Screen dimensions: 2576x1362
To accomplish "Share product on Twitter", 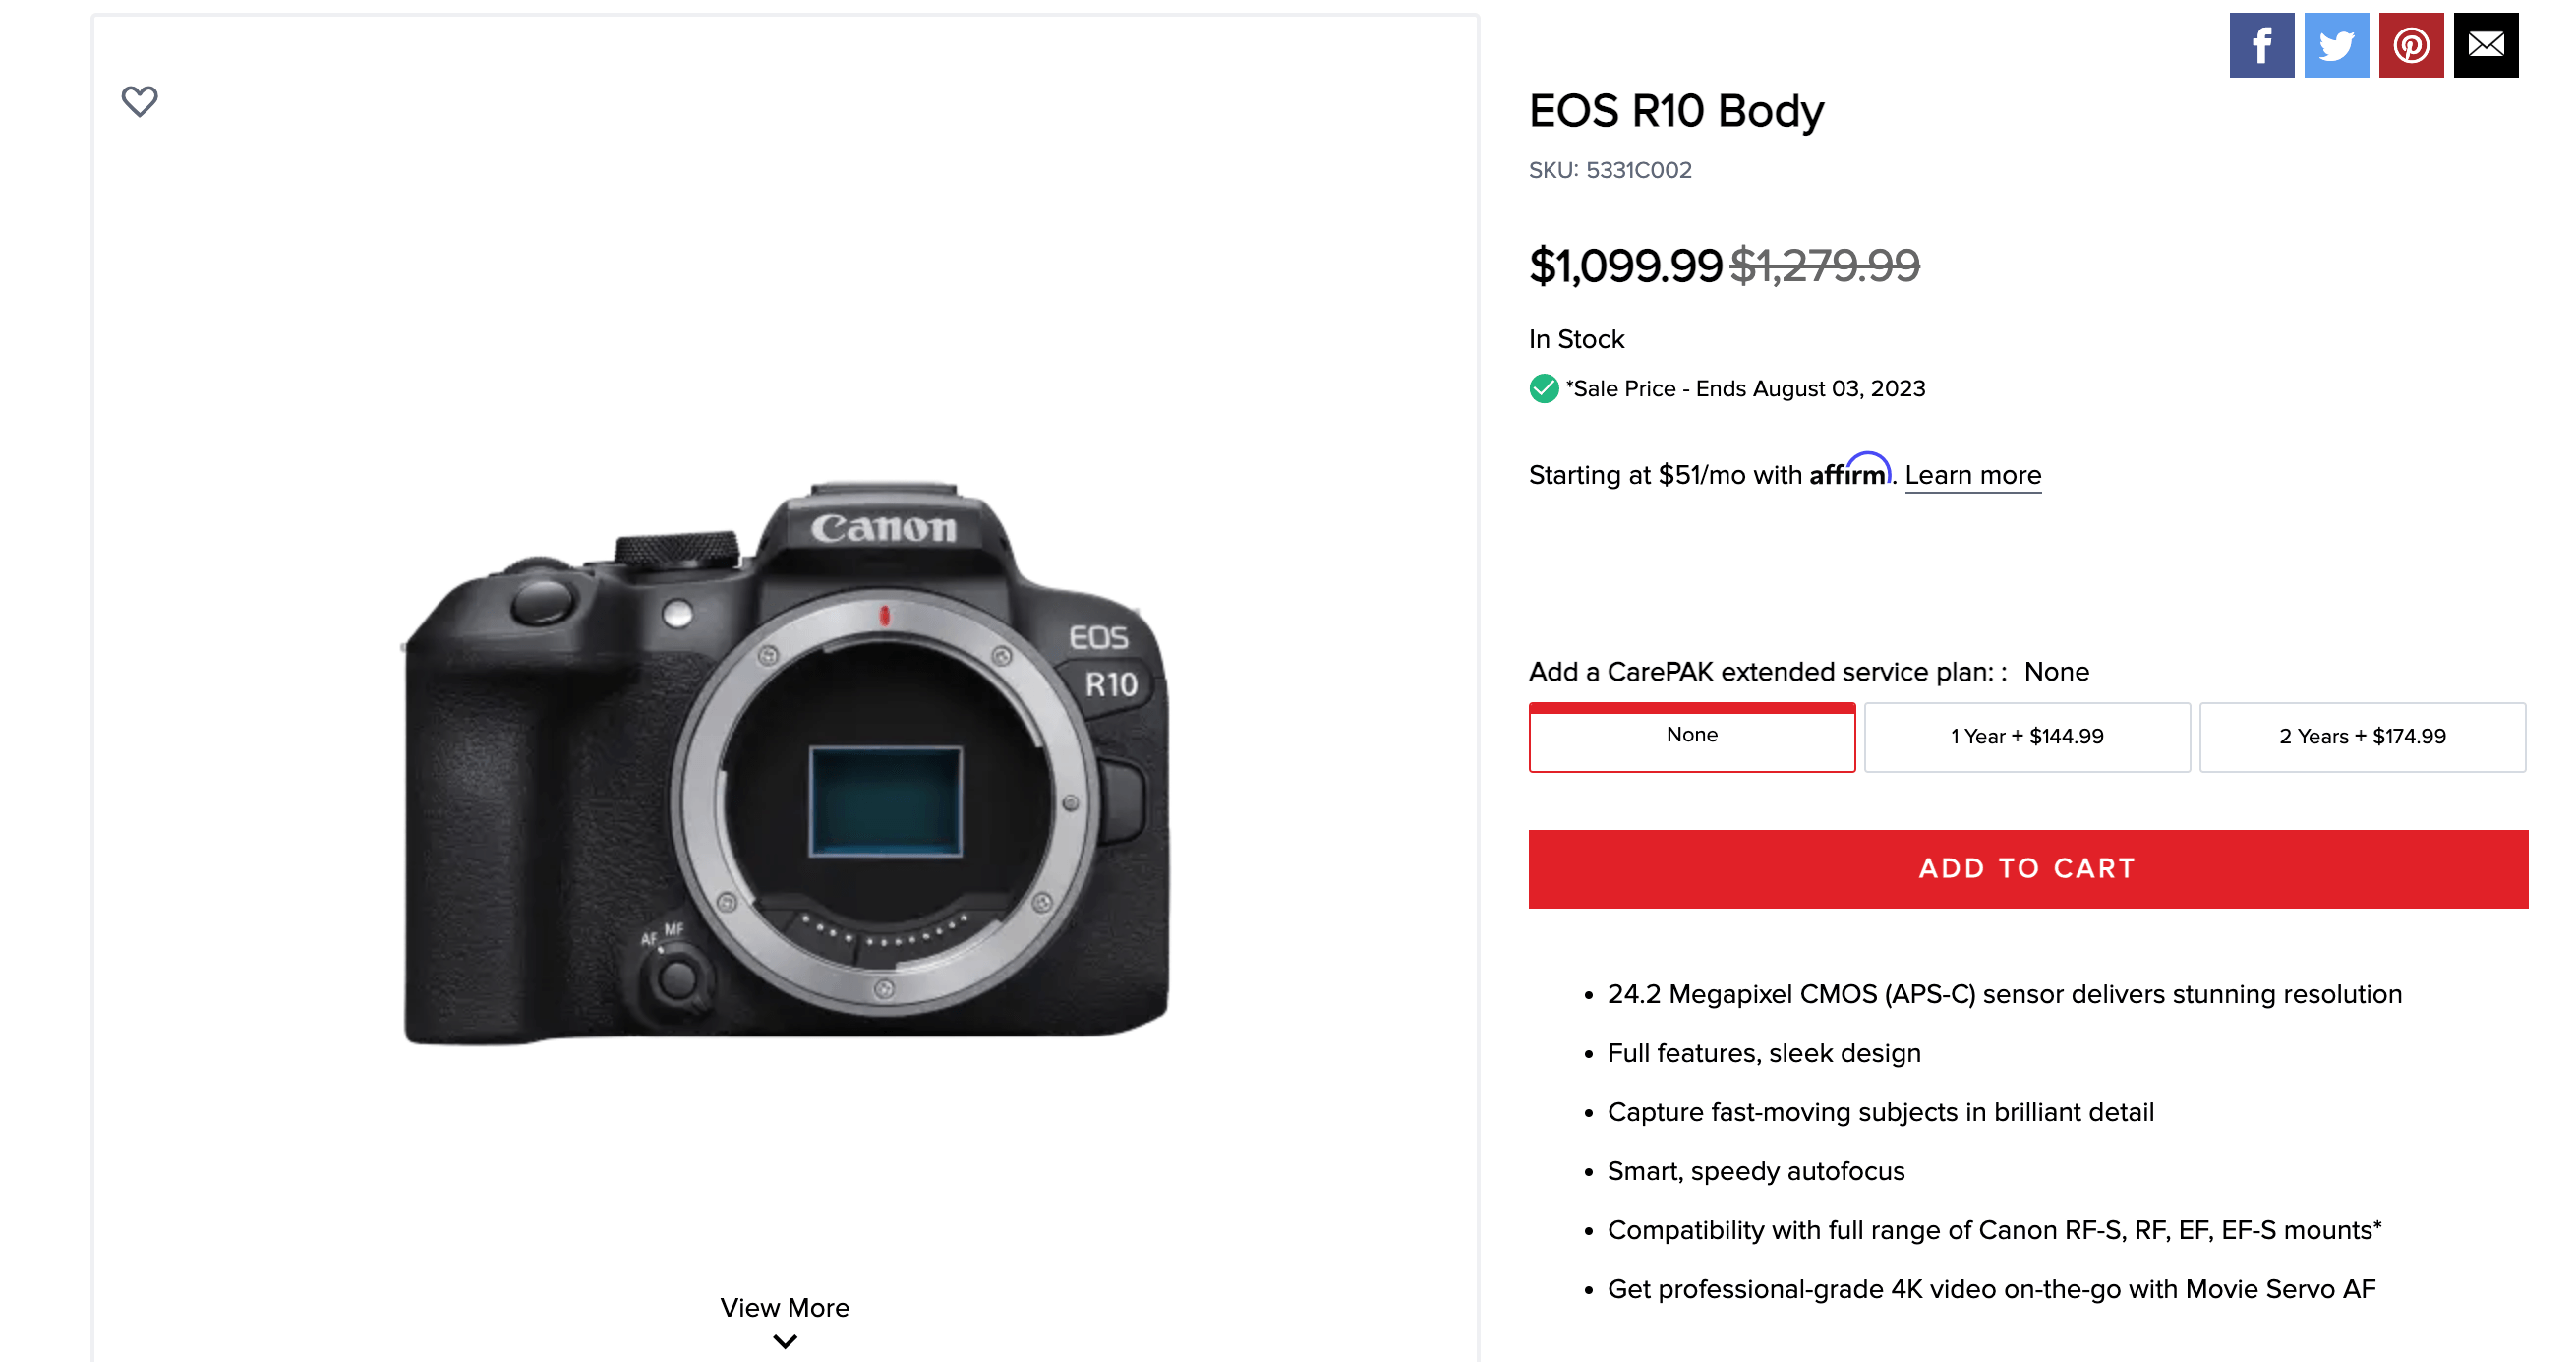I will [2335, 45].
